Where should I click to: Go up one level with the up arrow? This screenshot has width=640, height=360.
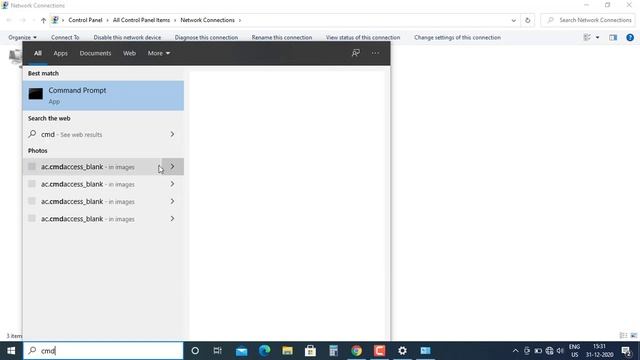coord(43,20)
